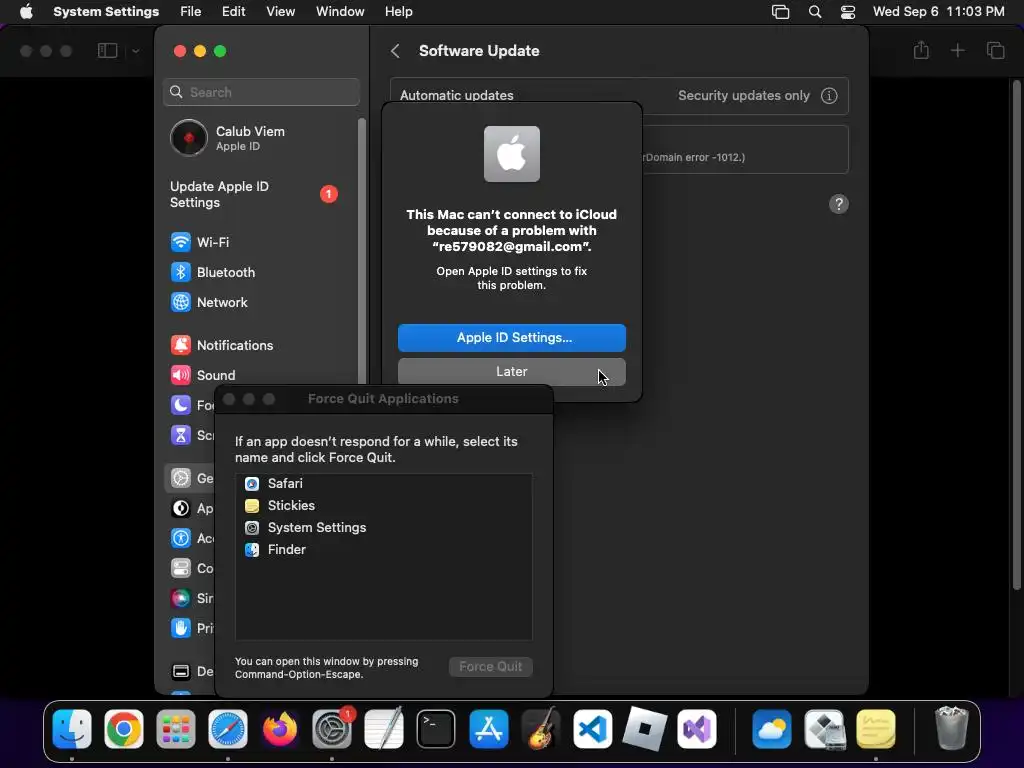Open Appearance icon in sidebar

[181, 509]
